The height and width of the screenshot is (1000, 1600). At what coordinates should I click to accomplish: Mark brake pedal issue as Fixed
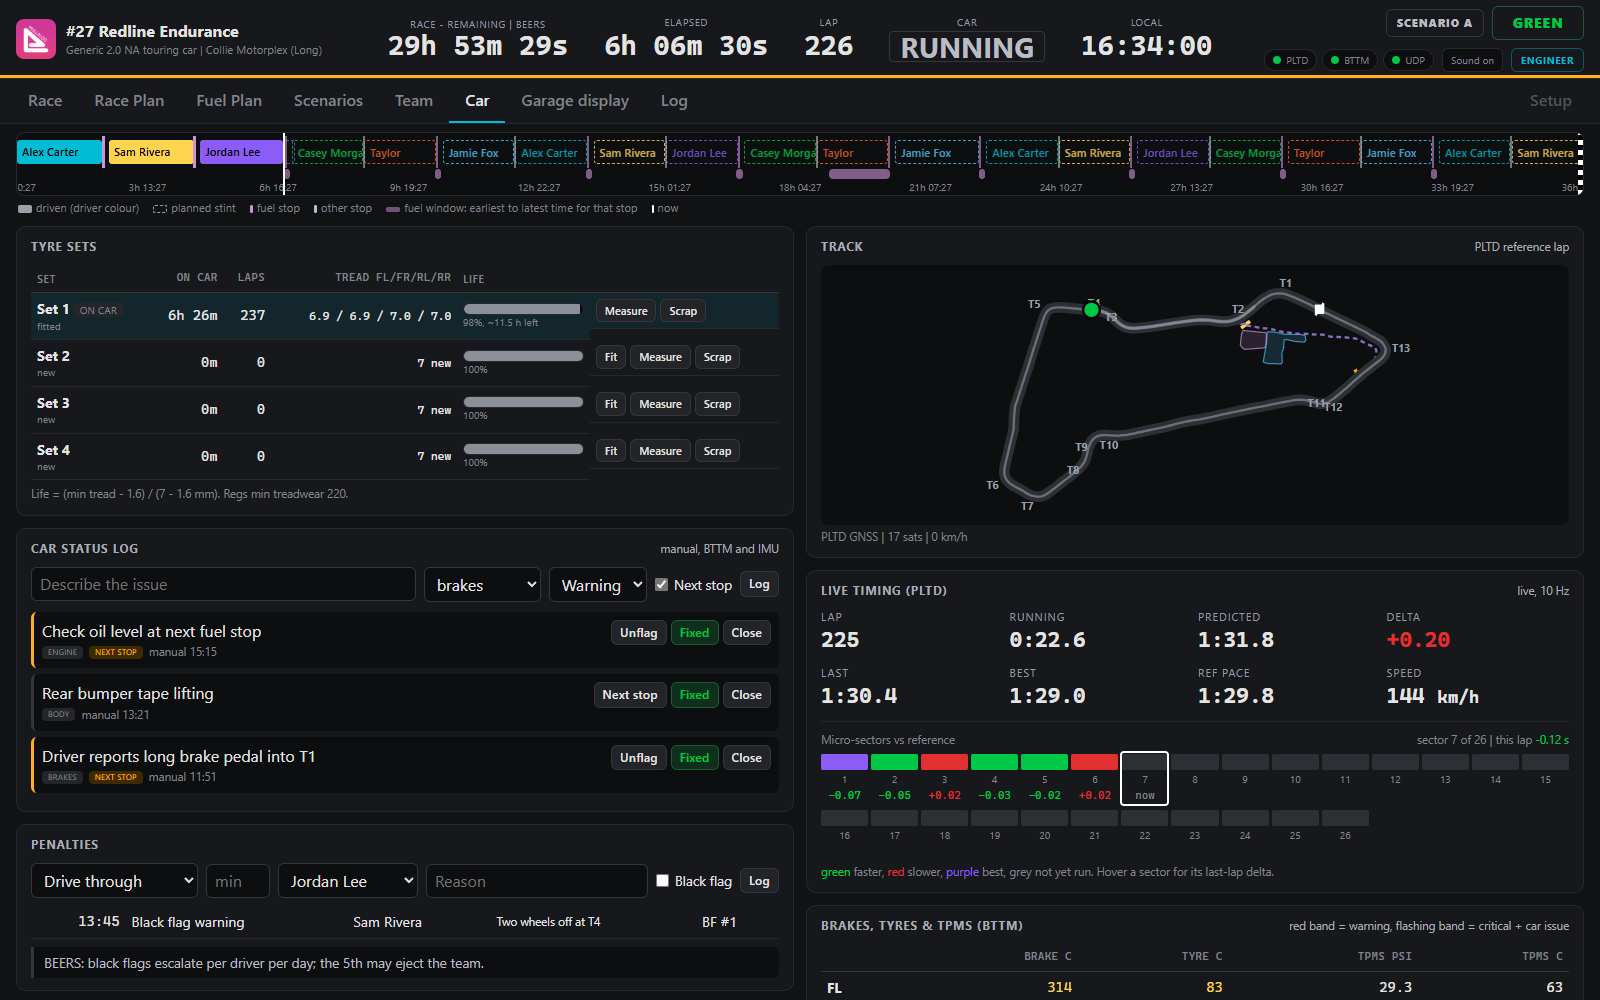click(x=694, y=758)
